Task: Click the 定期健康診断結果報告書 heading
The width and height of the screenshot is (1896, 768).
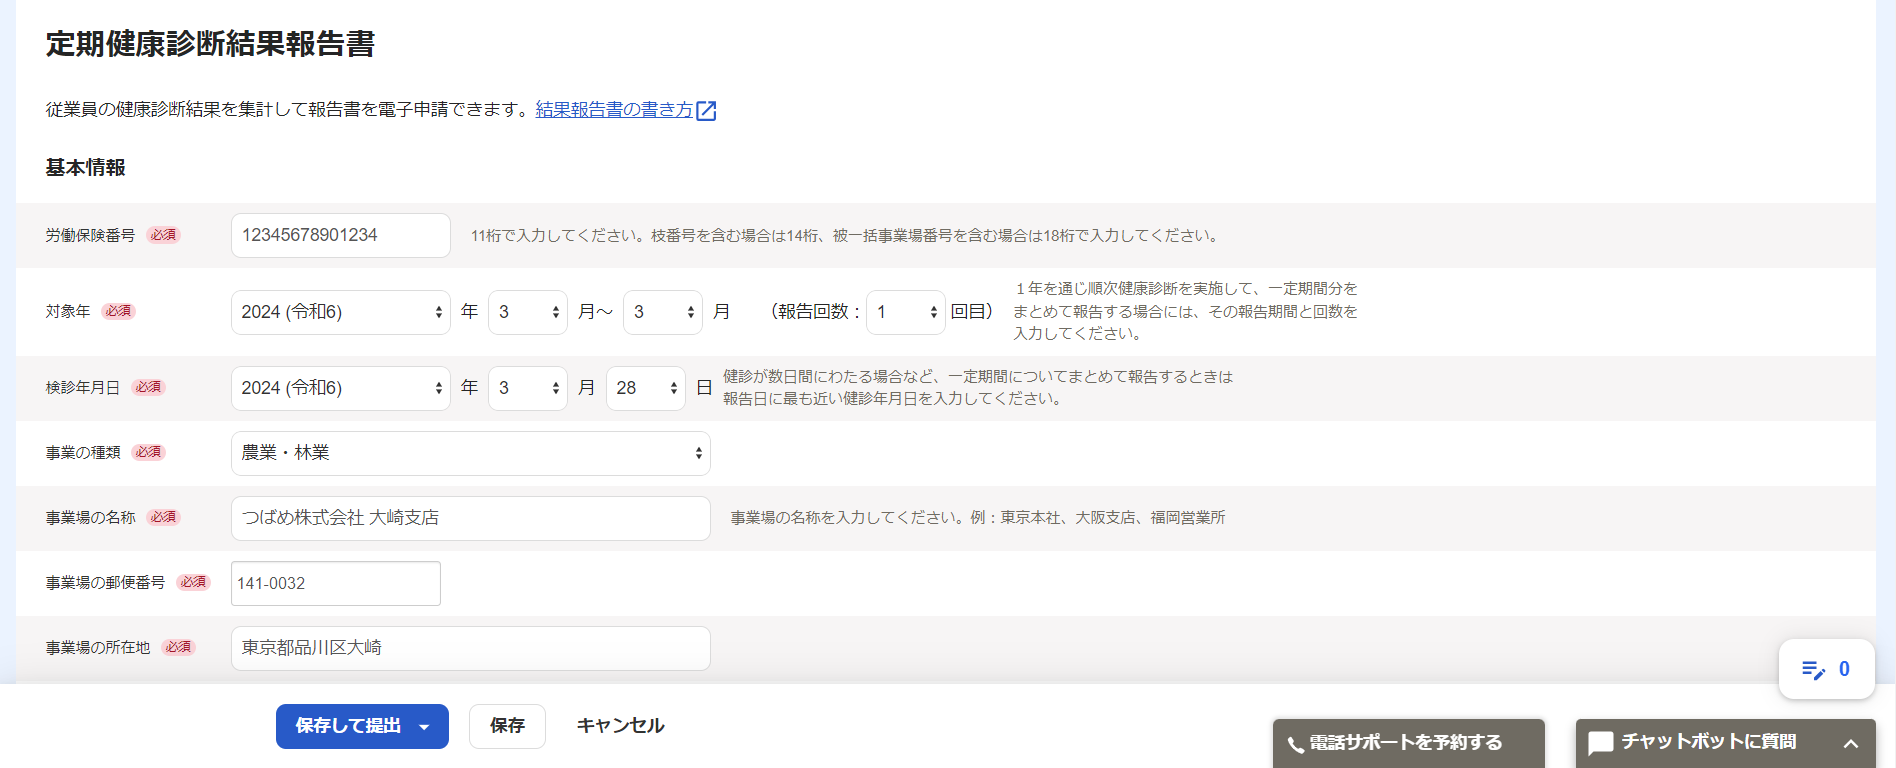Action: (x=210, y=44)
